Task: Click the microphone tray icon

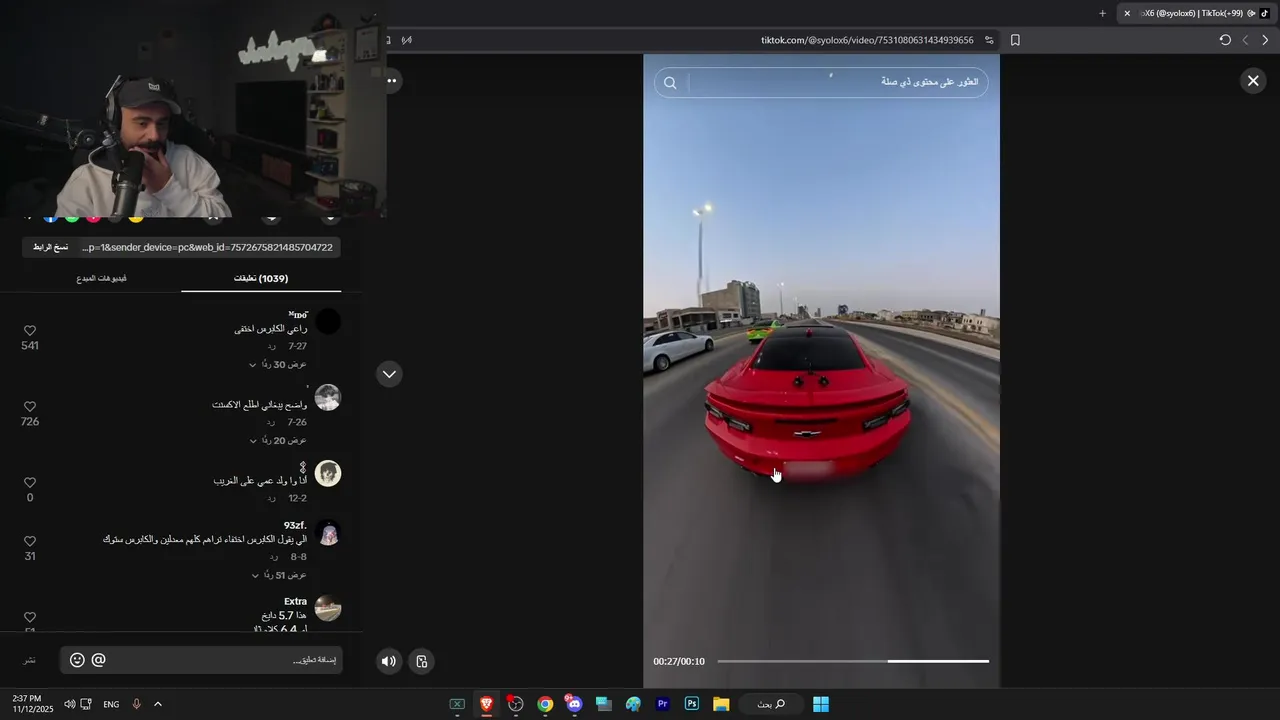Action: tap(136, 704)
